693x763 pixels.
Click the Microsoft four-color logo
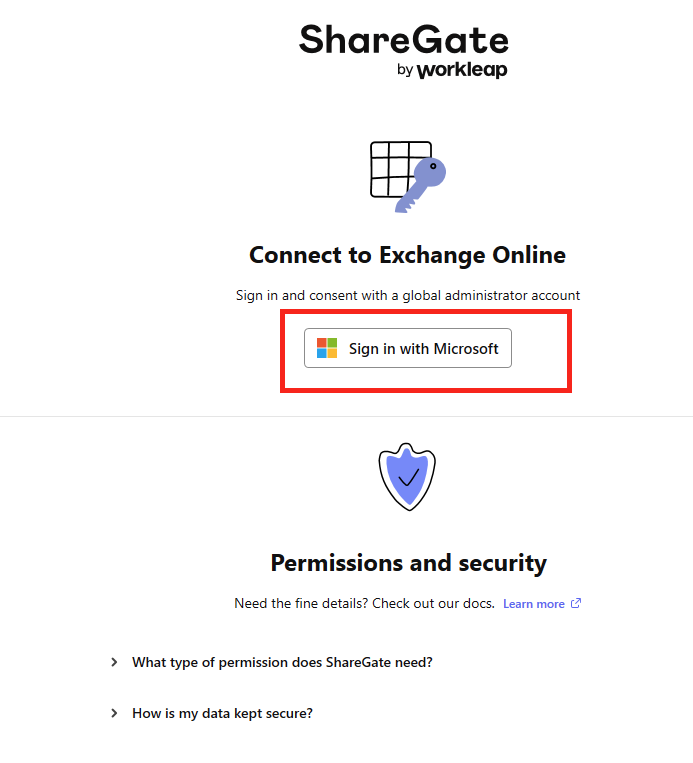pos(327,348)
